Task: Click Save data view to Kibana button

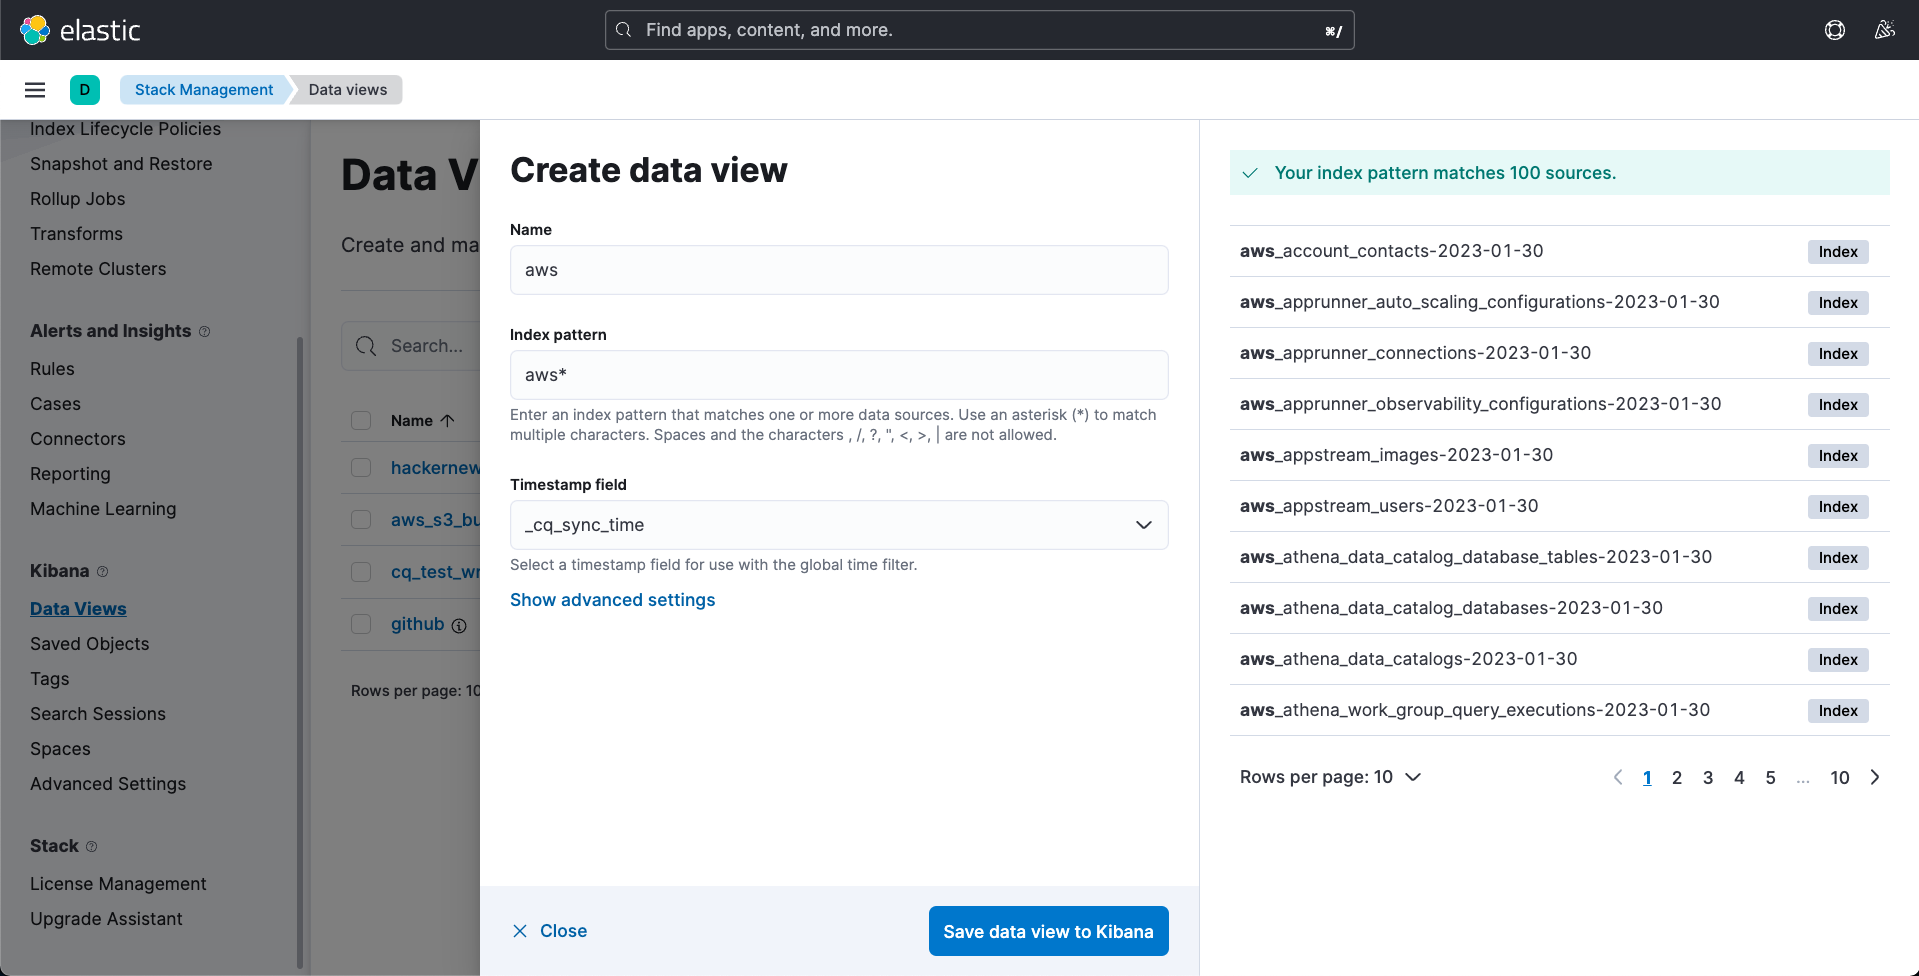Action: (x=1049, y=931)
